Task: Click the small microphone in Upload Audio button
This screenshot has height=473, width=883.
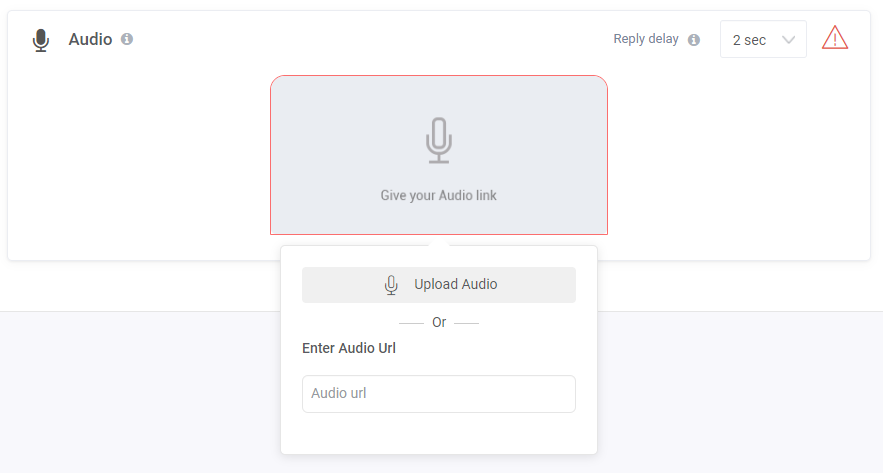Action: pyautogui.click(x=391, y=285)
